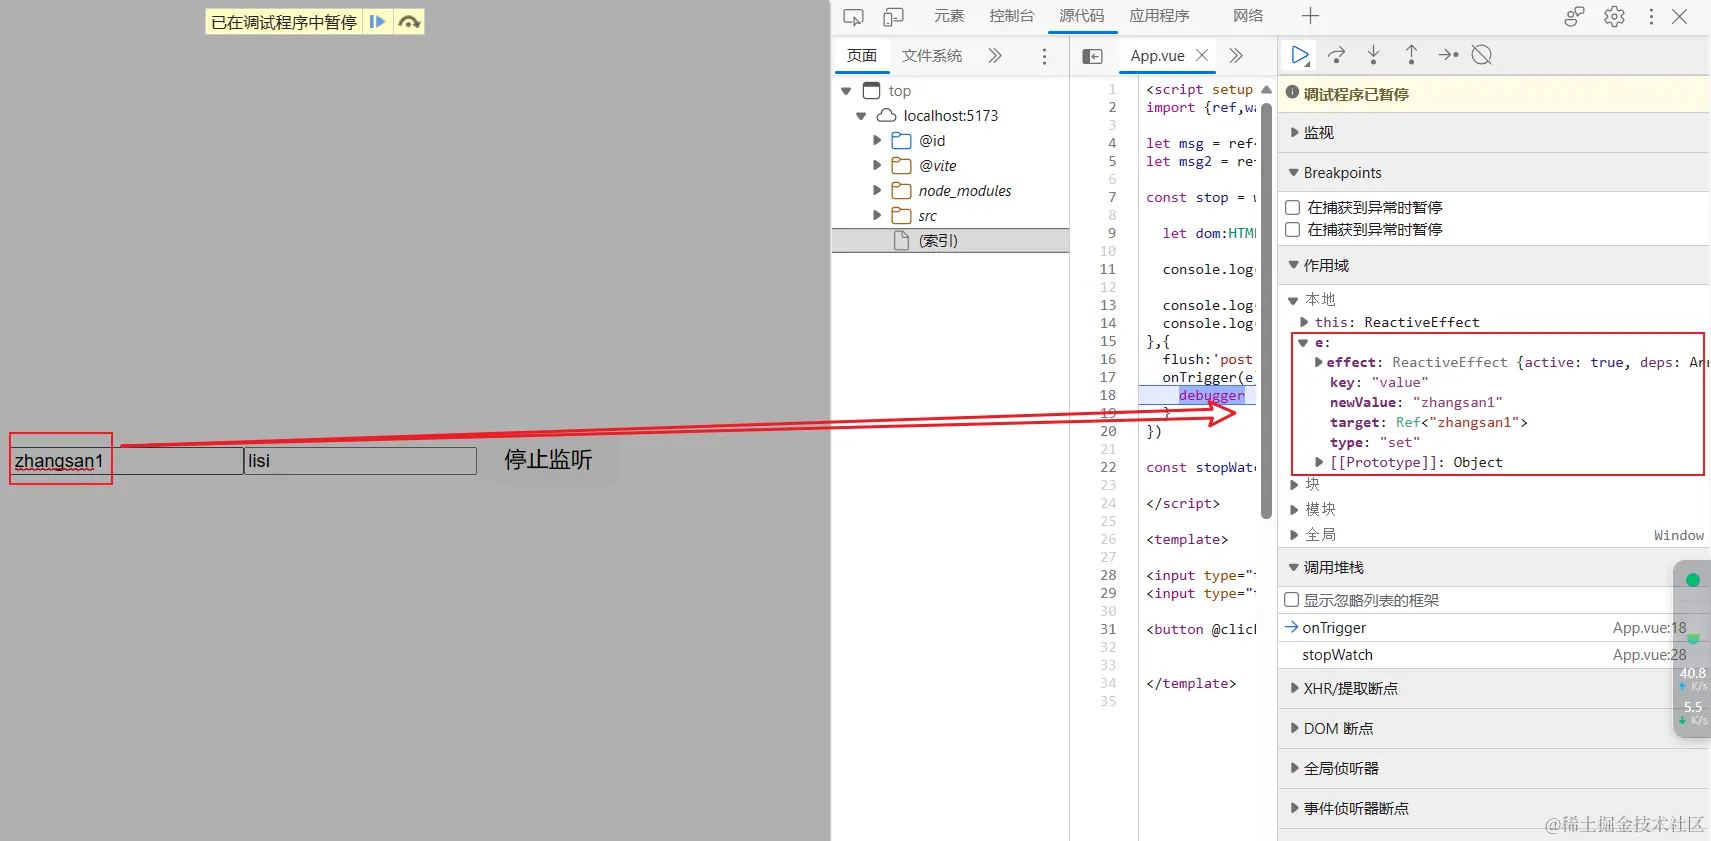
Task: Switch to 网络 Network tab
Action: tap(1247, 16)
